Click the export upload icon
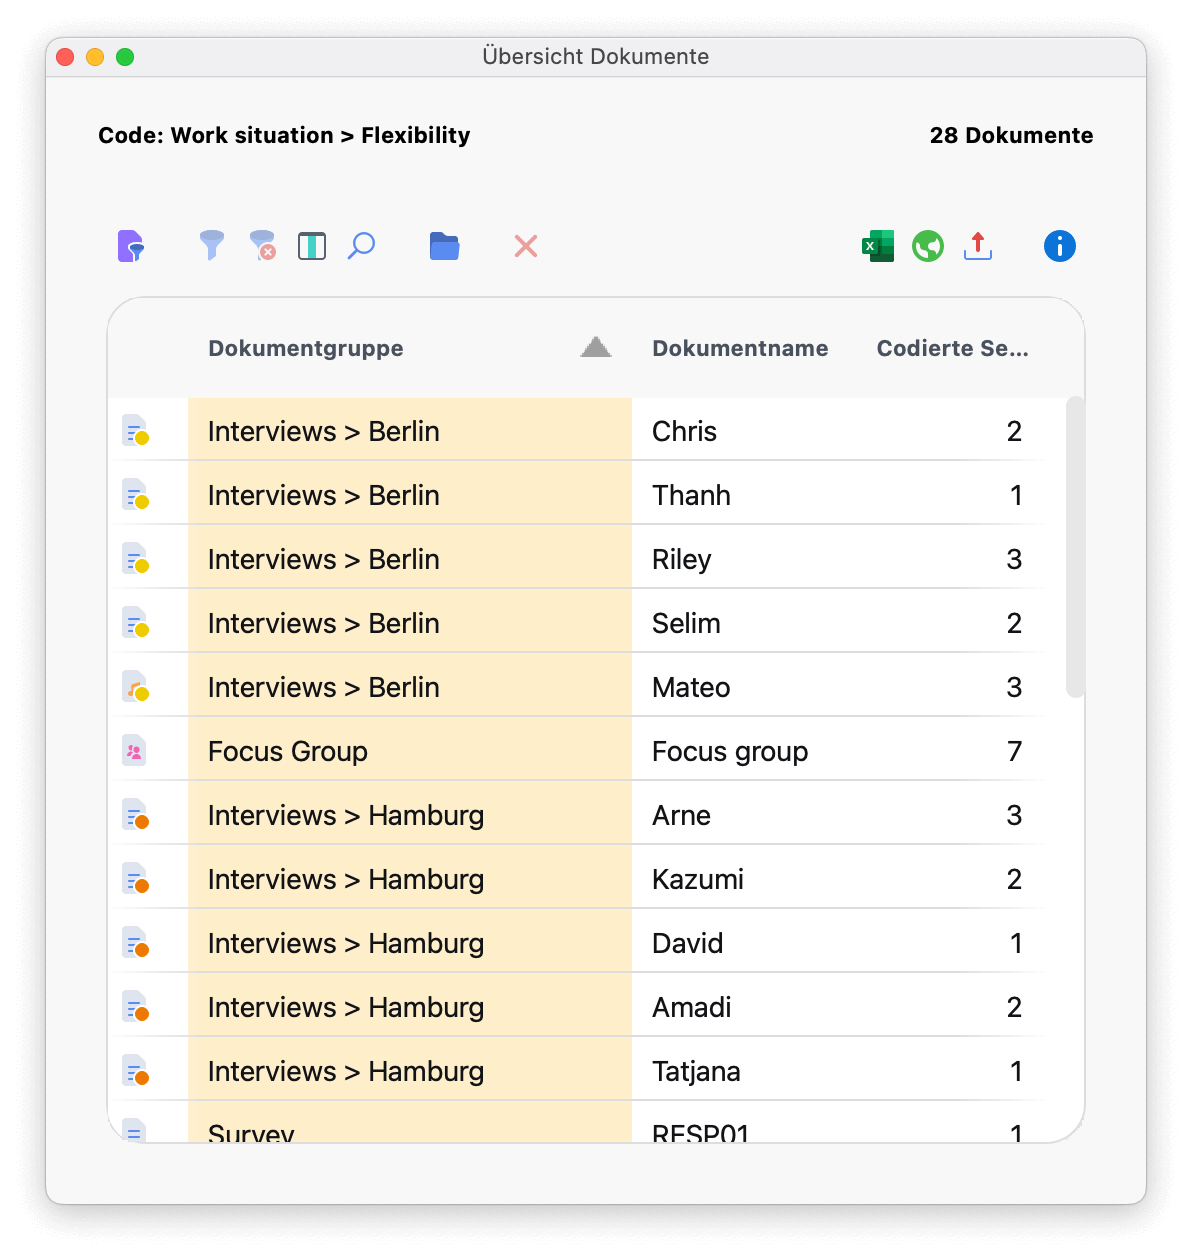The width and height of the screenshot is (1192, 1258). pyautogui.click(x=978, y=246)
